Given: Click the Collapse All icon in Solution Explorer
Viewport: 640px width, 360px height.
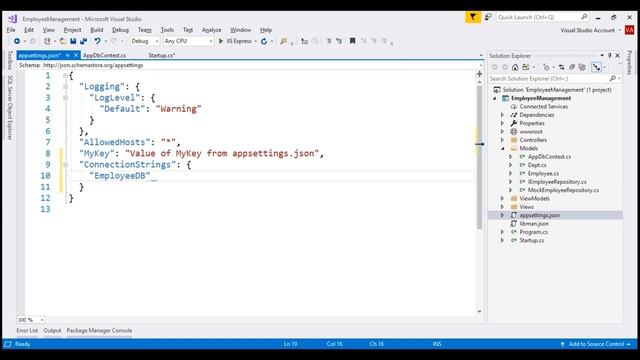Looking at the screenshot, I should point(572,67).
